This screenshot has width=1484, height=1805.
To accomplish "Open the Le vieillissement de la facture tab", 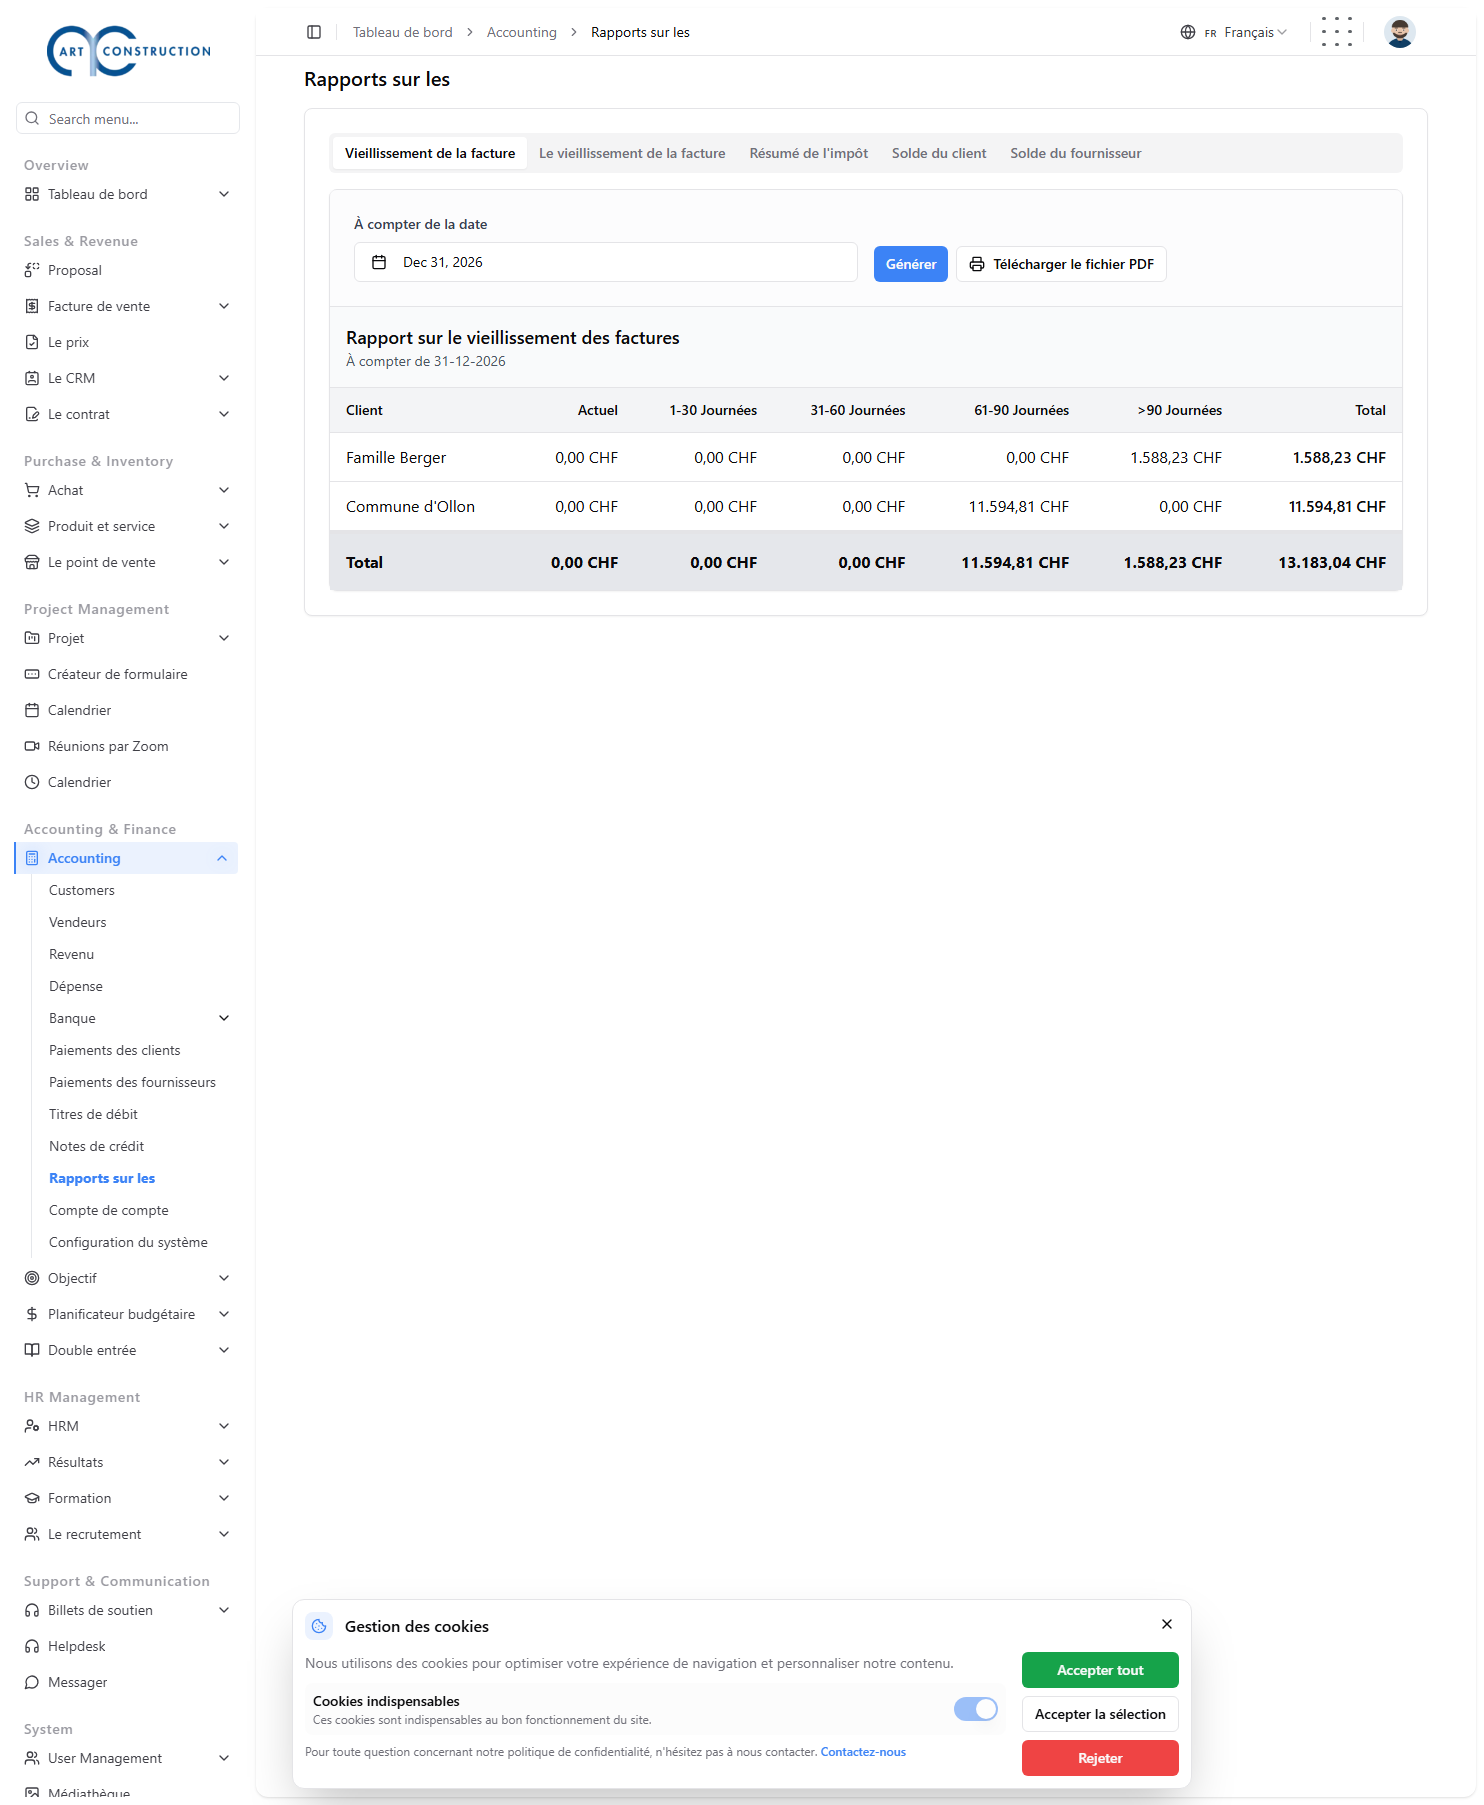I will pyautogui.click(x=632, y=153).
